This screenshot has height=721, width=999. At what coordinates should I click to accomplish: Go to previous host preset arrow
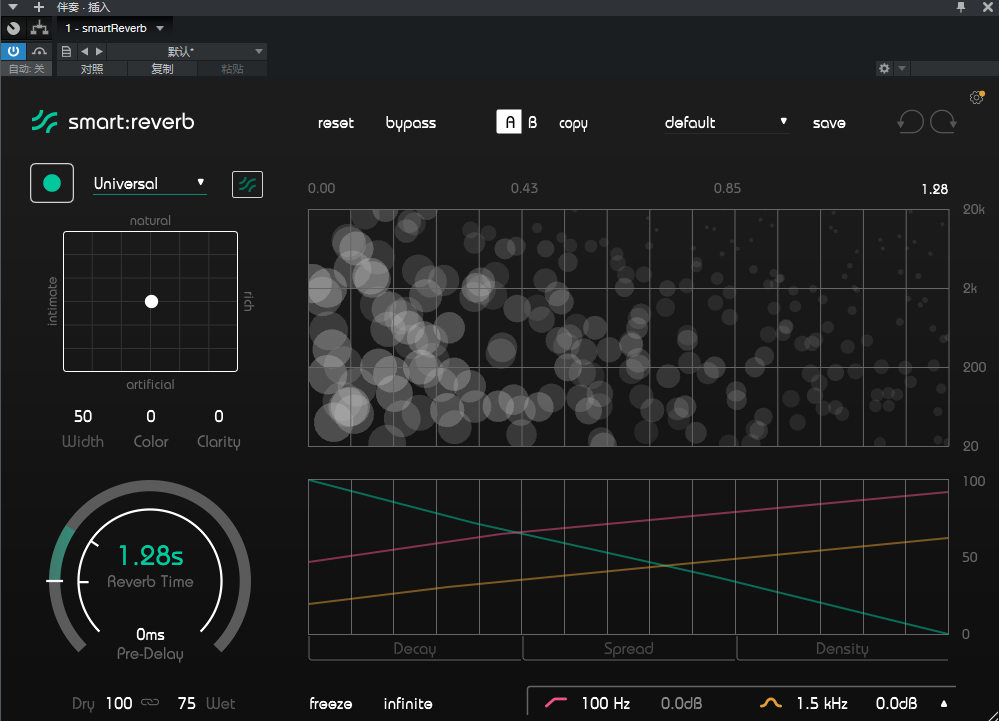[85, 52]
